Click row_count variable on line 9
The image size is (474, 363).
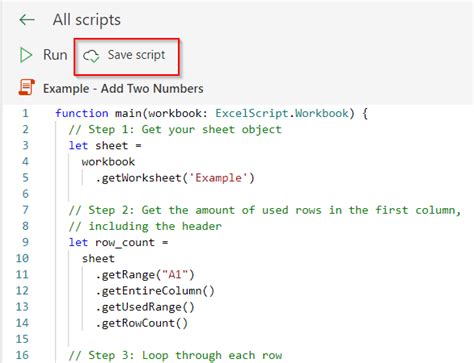tap(125, 243)
